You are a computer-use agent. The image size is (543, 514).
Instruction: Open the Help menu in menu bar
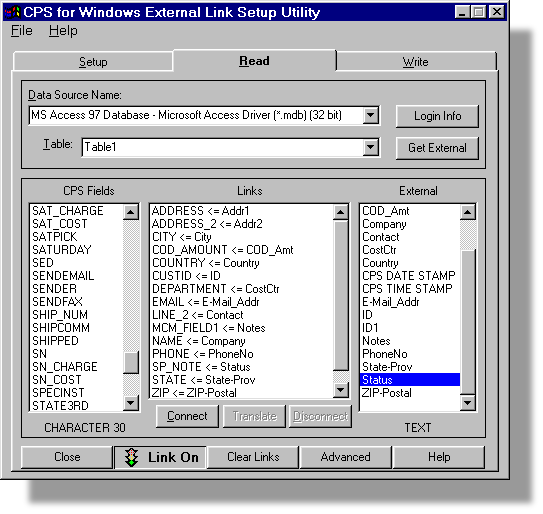pos(63,31)
